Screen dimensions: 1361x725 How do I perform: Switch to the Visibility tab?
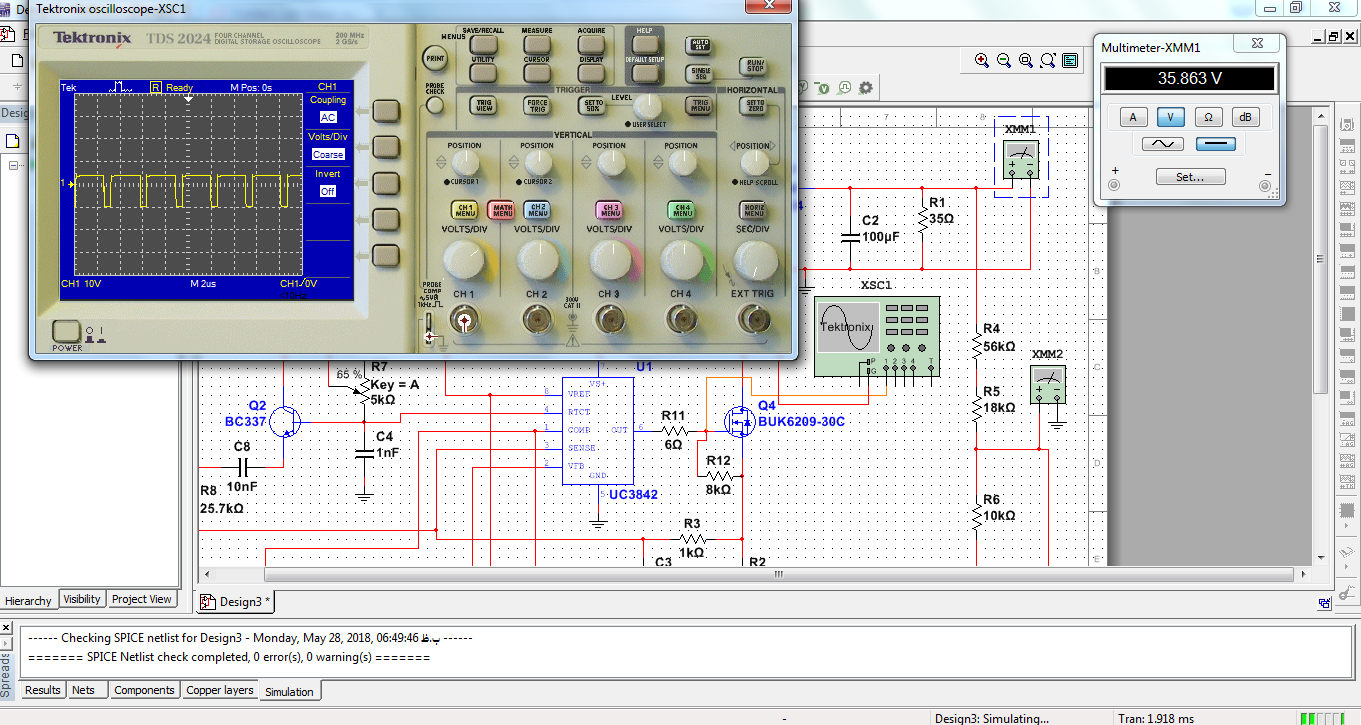82,599
